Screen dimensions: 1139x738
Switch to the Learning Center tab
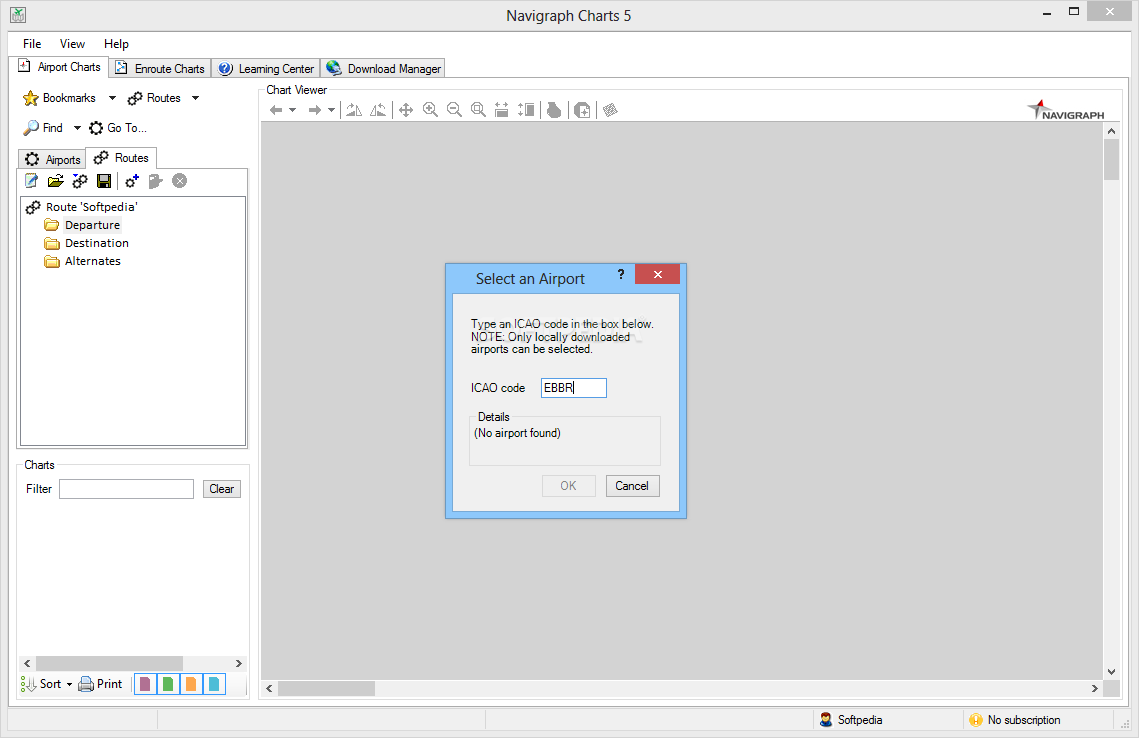266,68
